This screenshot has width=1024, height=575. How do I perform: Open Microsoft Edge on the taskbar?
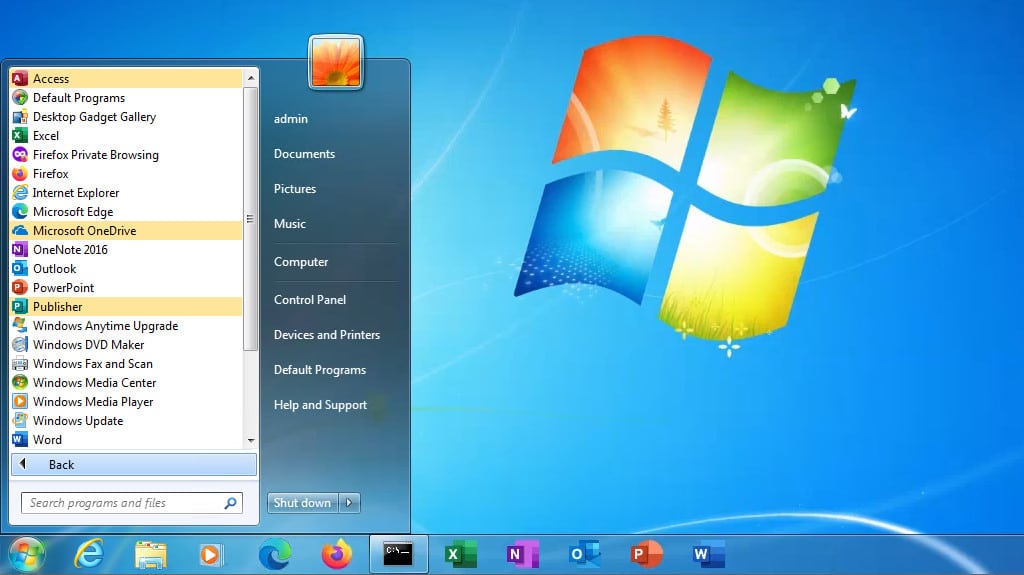pyautogui.click(x=274, y=555)
